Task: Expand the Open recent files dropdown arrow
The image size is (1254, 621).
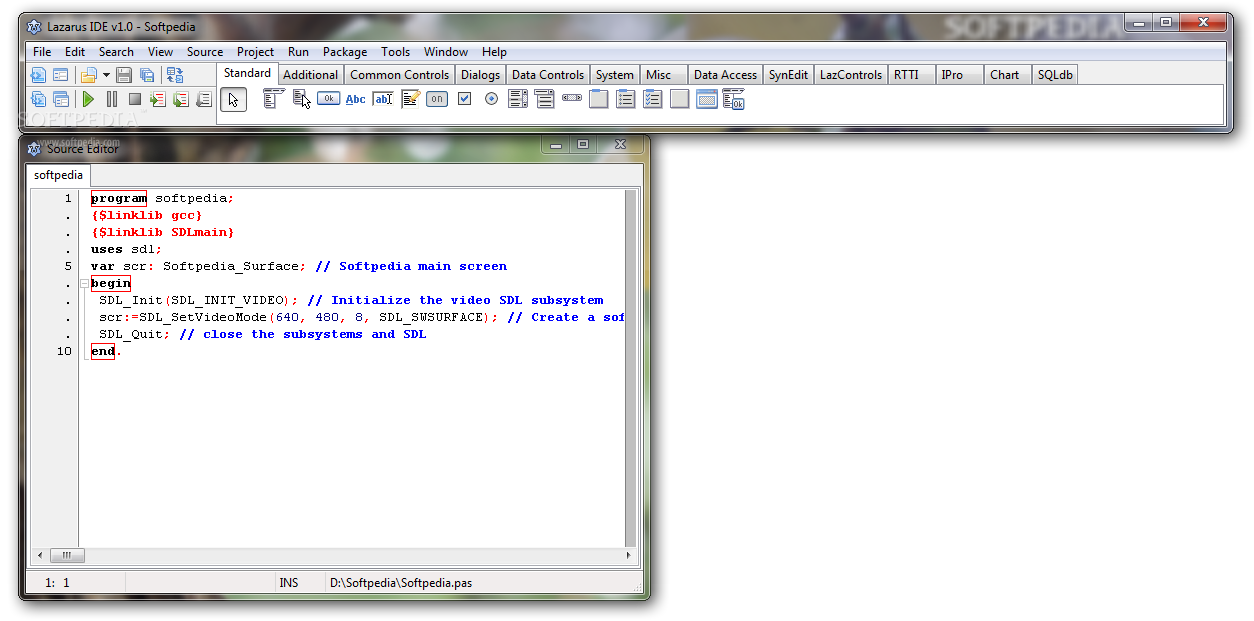Action: point(106,75)
